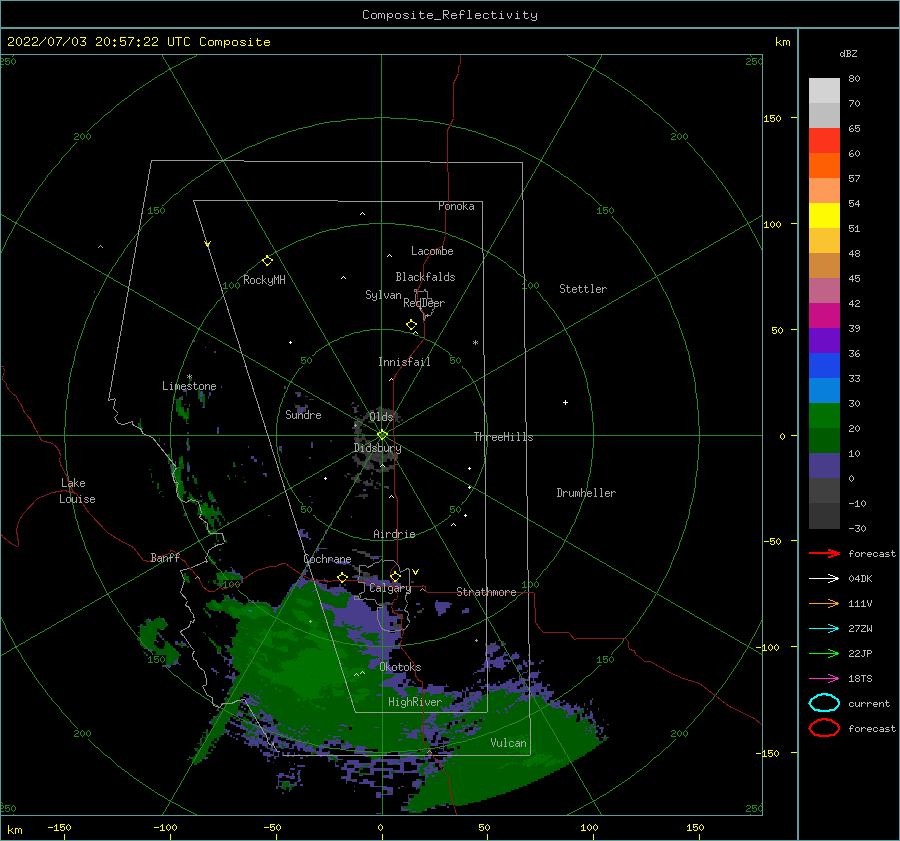Click the orange 111V arrow icon
The height and width of the screenshot is (841, 900).
(x=824, y=603)
